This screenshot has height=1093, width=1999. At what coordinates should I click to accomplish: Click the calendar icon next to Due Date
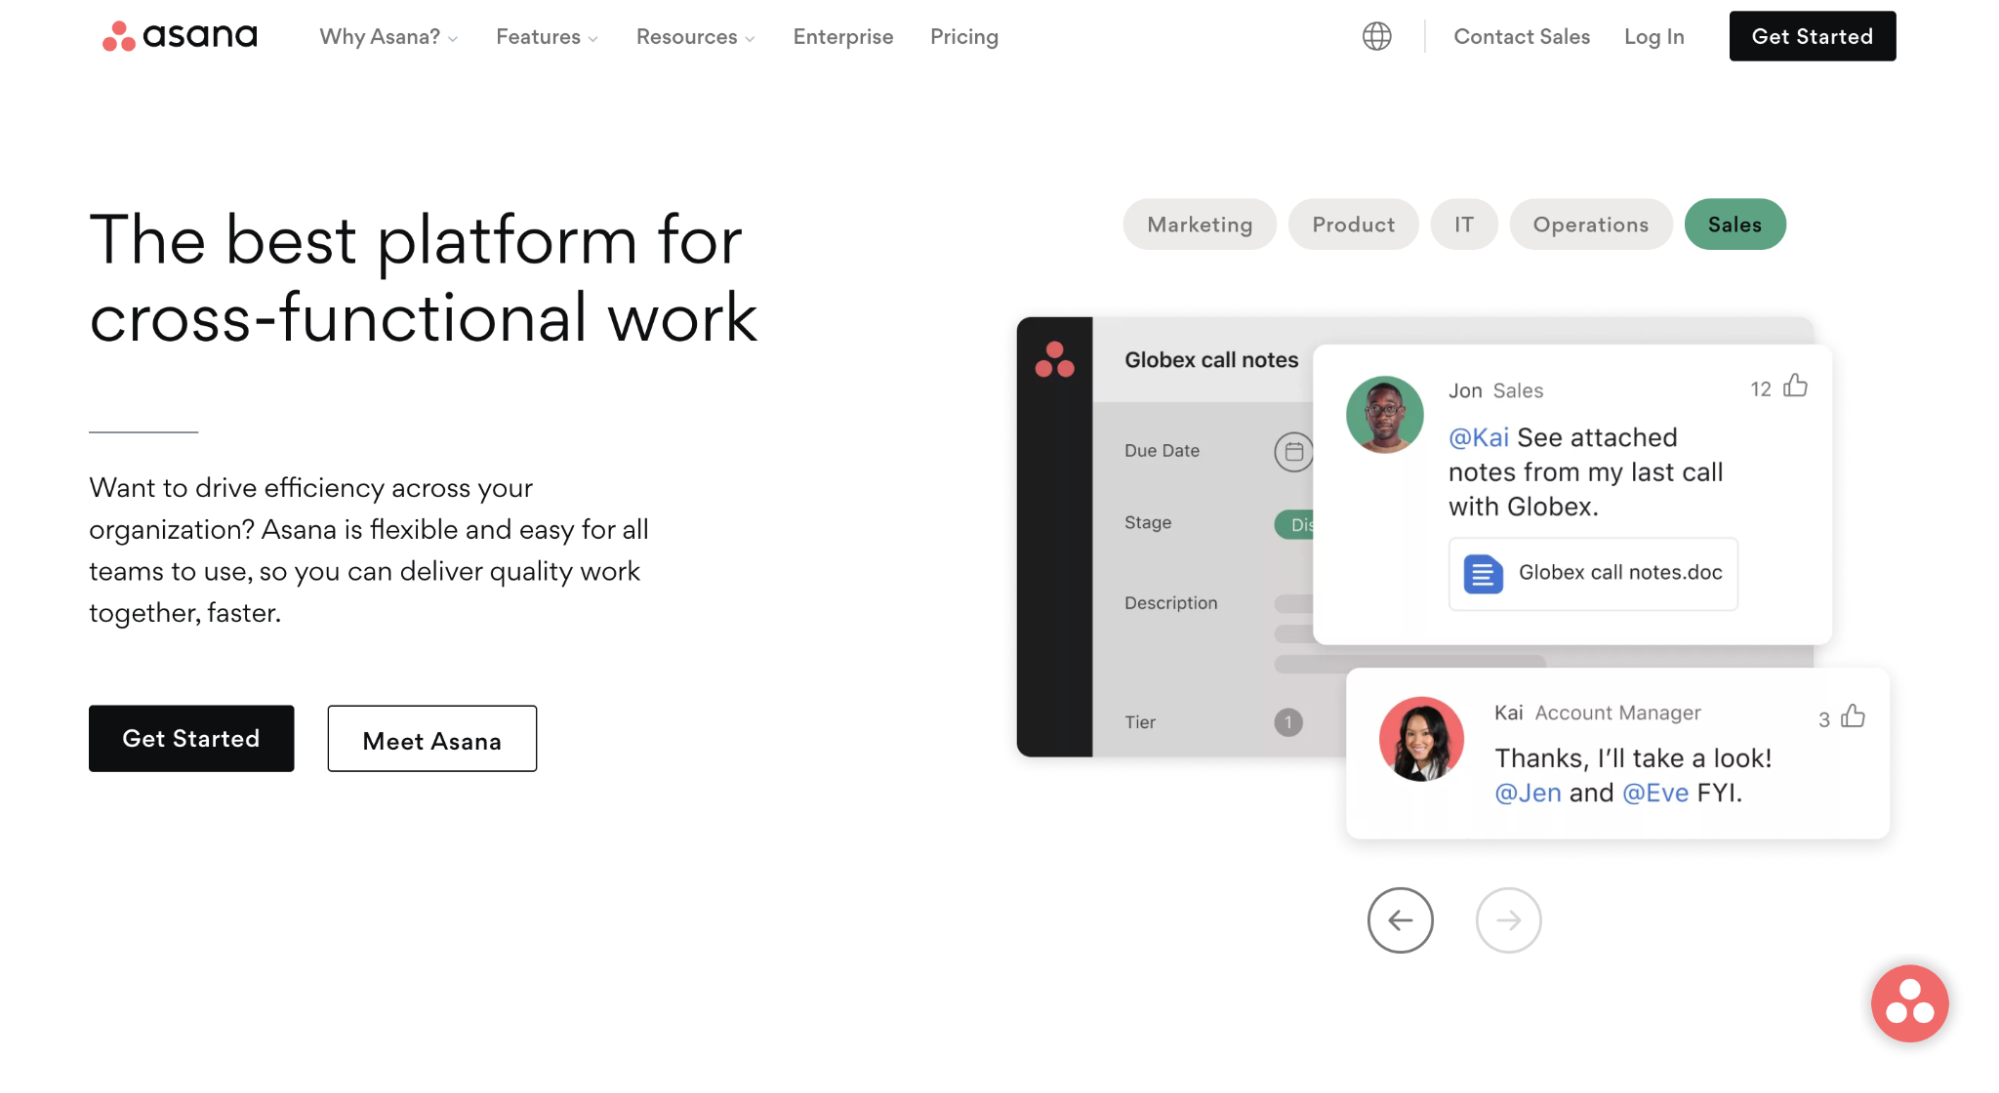point(1293,451)
